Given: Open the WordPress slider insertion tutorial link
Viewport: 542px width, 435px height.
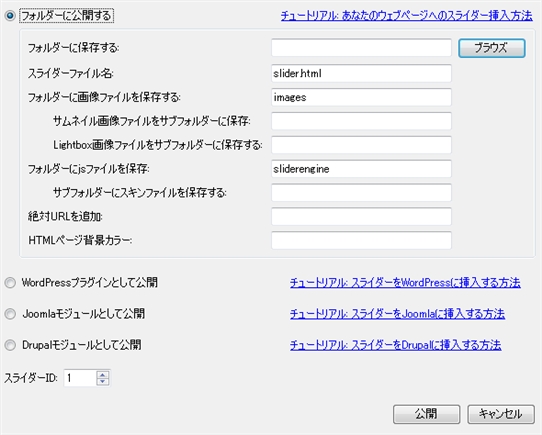Looking at the screenshot, I should [405, 283].
